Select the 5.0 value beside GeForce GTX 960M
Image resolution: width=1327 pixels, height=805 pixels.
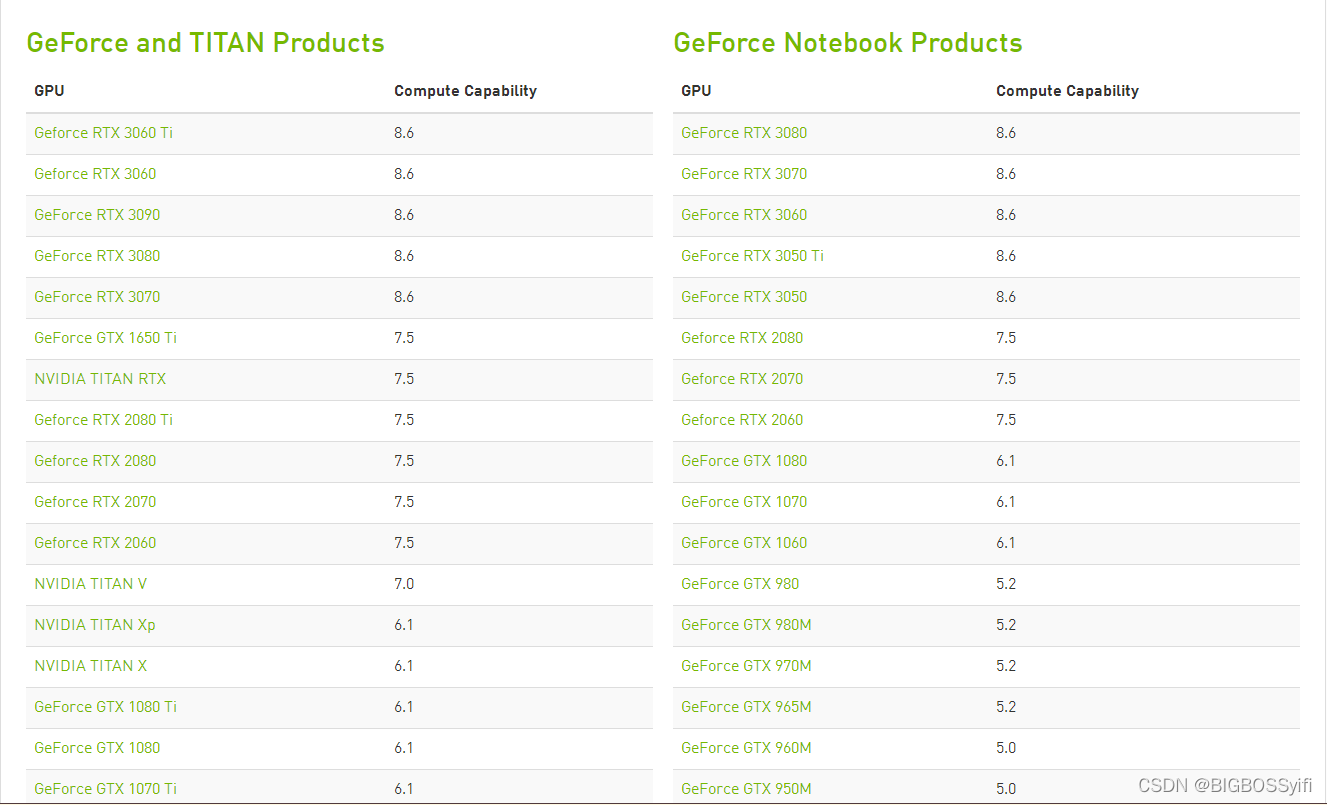[x=1006, y=748]
